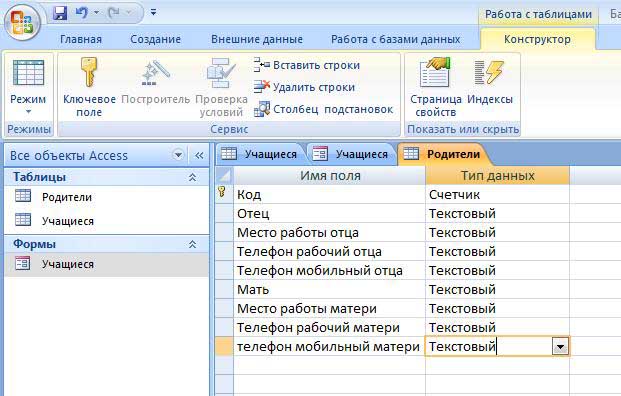
Task: Click the Телефон рабочий матери field cell
Action: pos(330,327)
